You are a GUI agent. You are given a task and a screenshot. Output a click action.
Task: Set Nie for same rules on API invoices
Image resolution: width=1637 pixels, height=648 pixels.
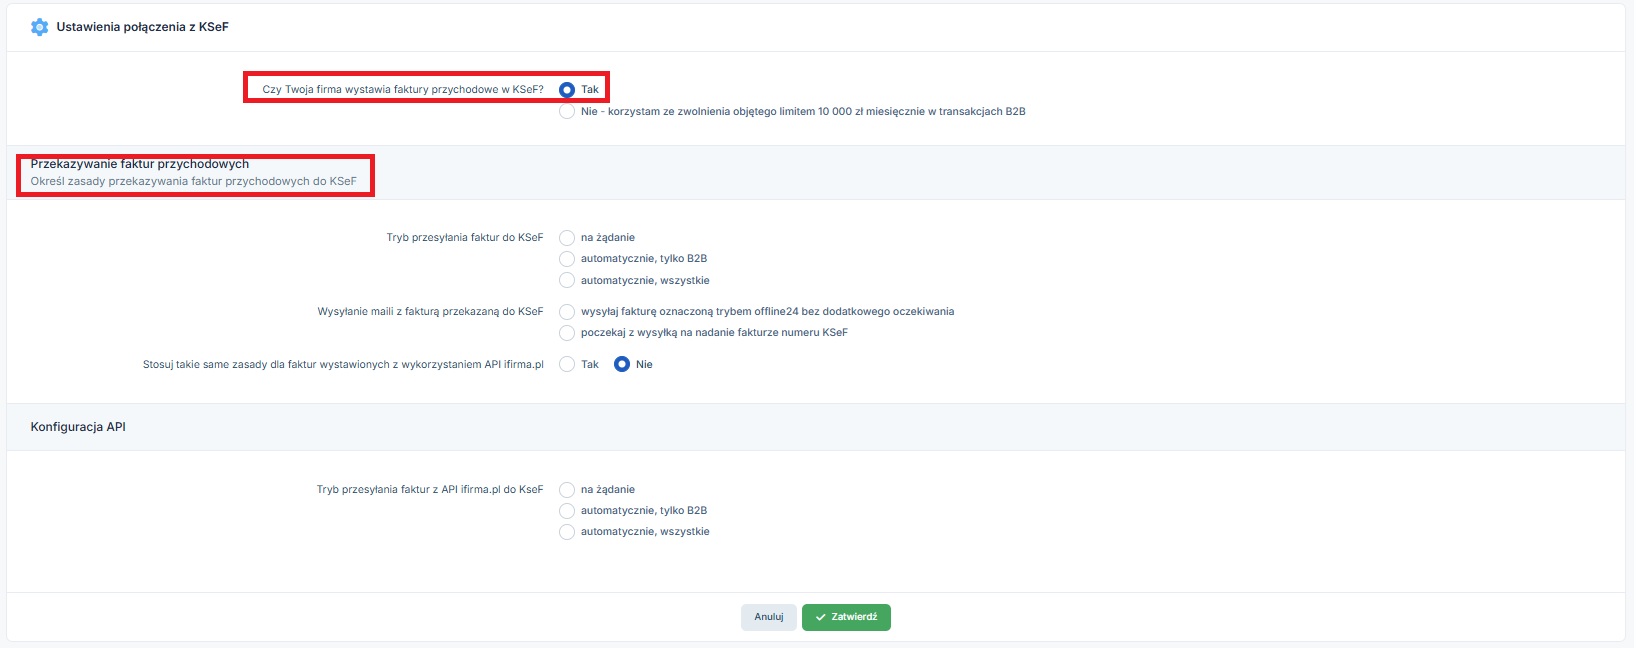(x=622, y=365)
